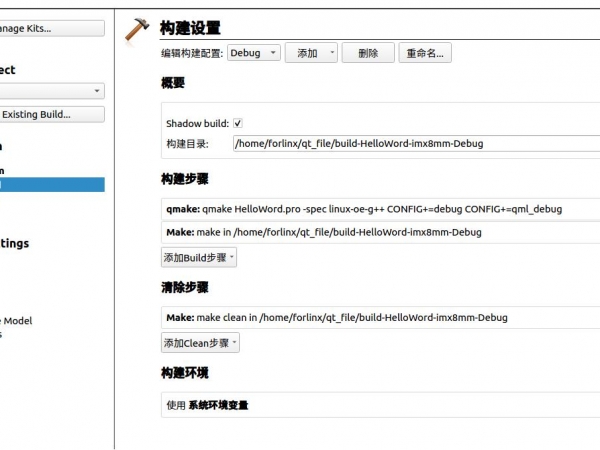Click the 删除 button
This screenshot has height=450, width=600.
[368, 54]
